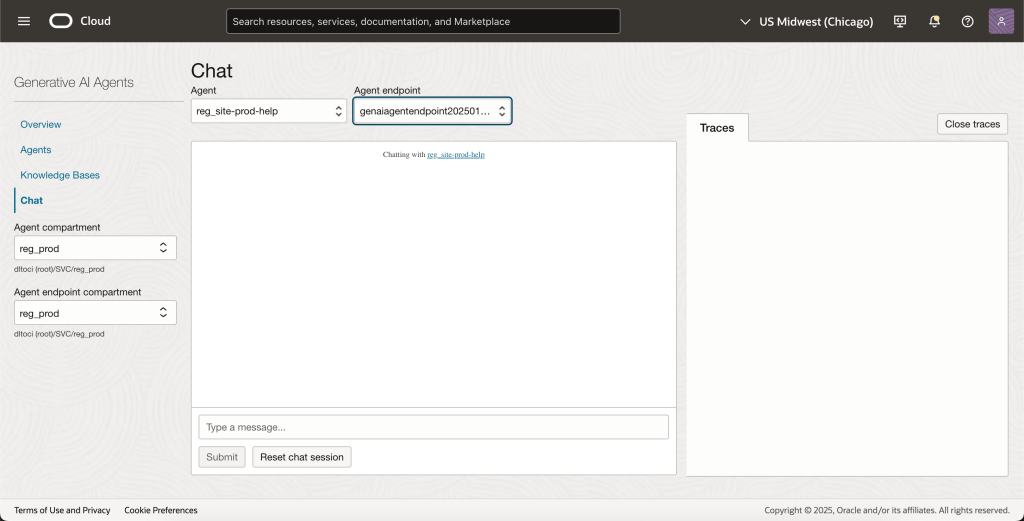Follow the reg_site-prod-help link in chat

click(x=456, y=155)
